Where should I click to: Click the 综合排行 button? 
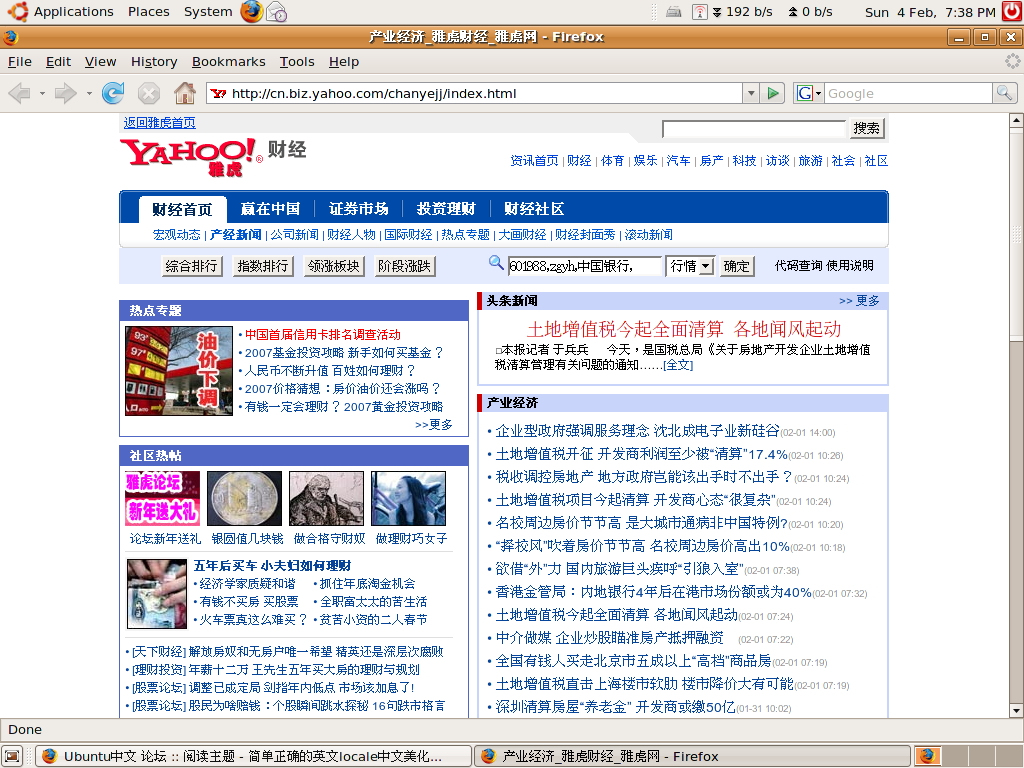[191, 266]
